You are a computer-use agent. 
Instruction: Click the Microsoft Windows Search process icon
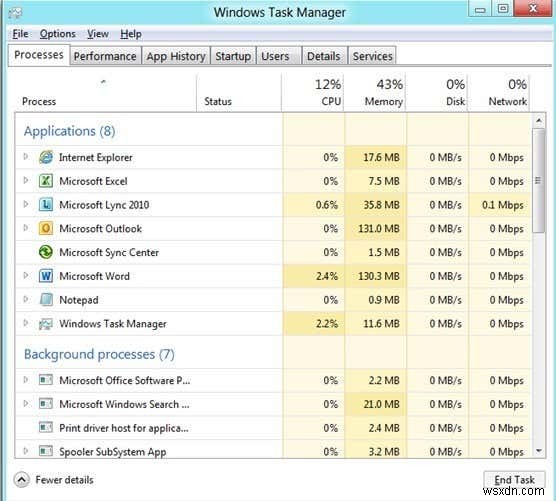click(x=46, y=404)
